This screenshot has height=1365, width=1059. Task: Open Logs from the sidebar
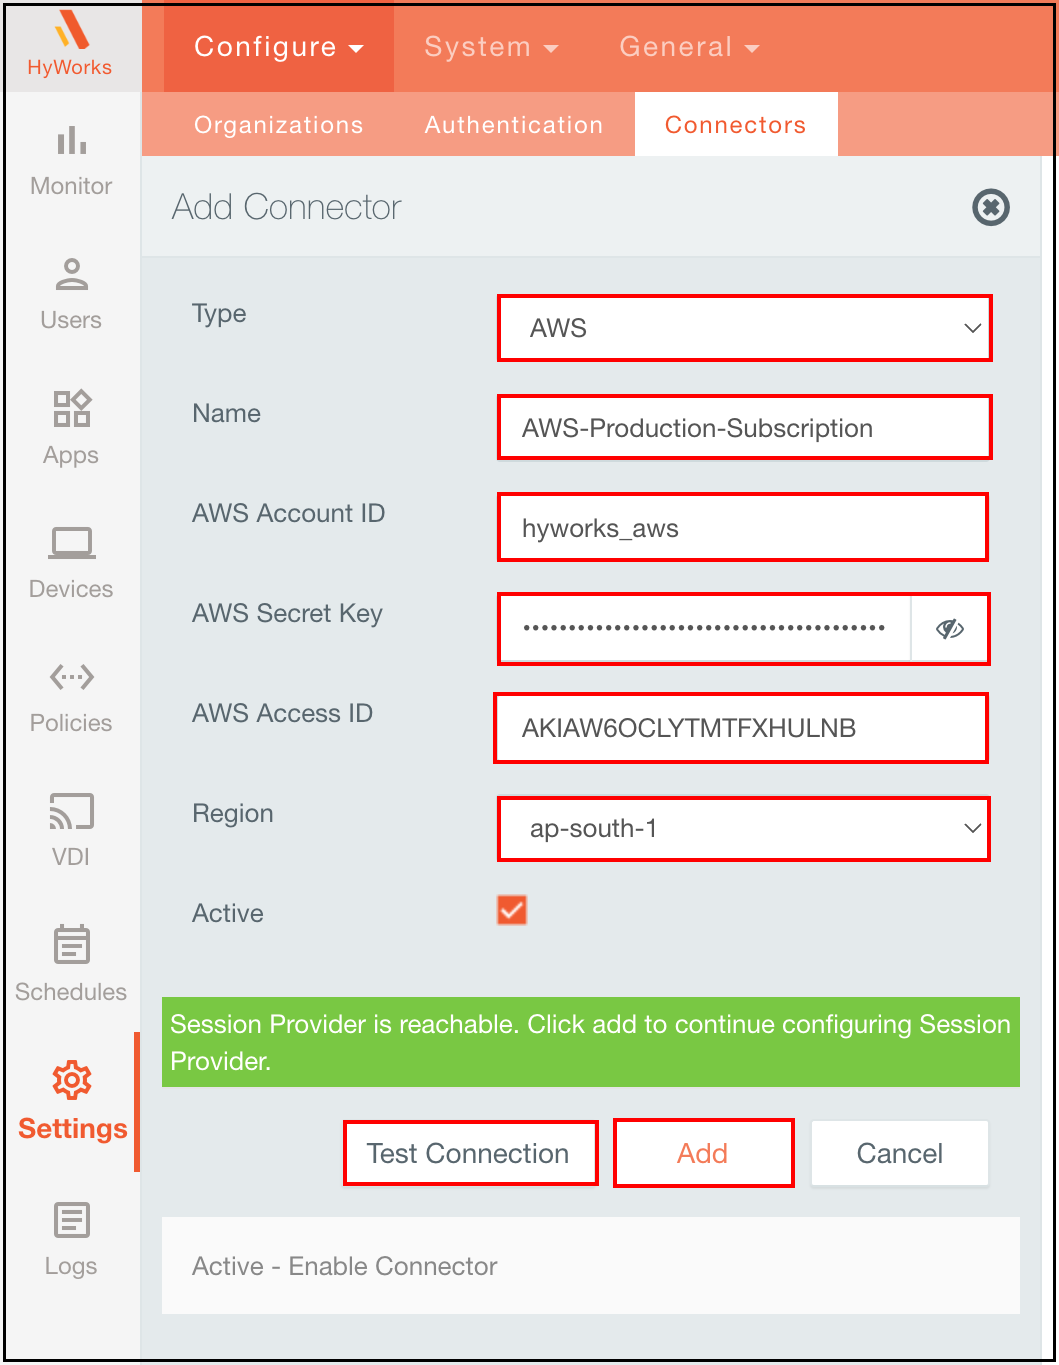click(71, 1240)
